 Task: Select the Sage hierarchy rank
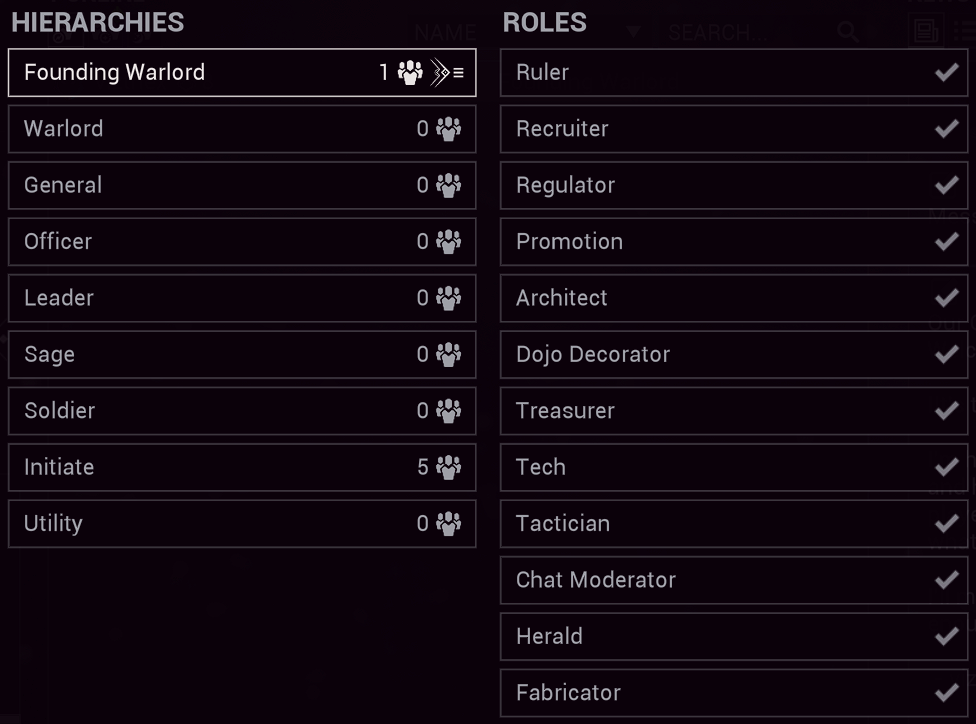pyautogui.click(x=241, y=354)
